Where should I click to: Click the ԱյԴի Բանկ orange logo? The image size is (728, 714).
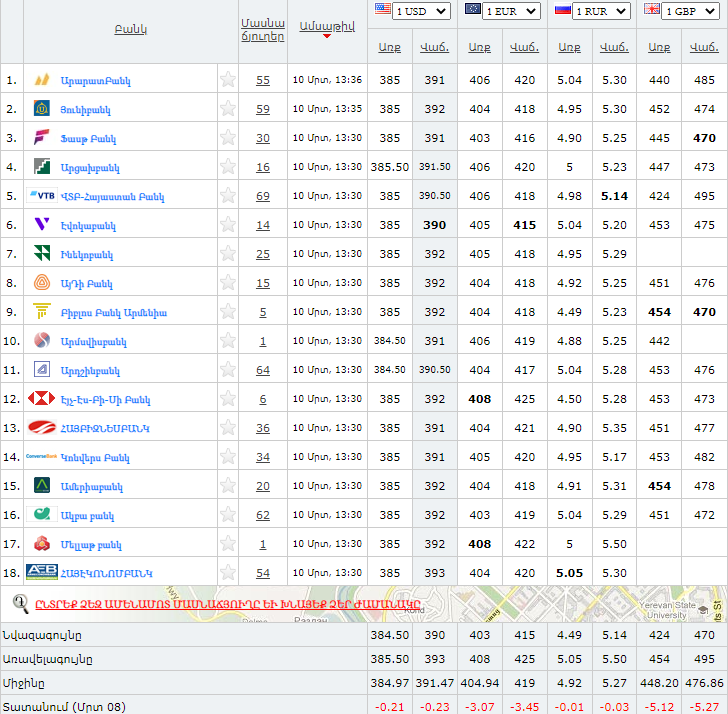(x=42, y=283)
